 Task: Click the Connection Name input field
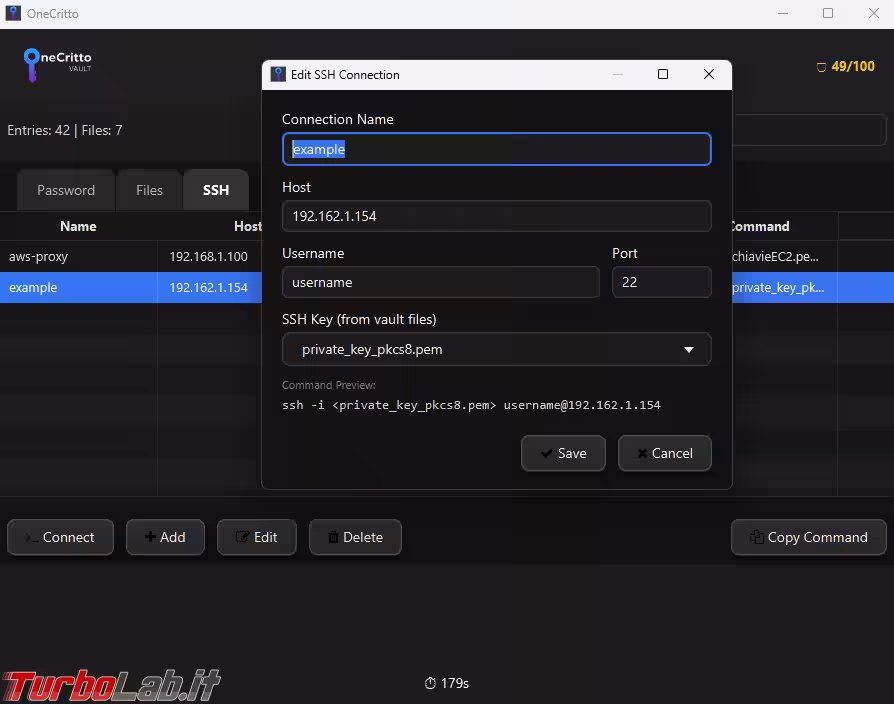(496, 148)
